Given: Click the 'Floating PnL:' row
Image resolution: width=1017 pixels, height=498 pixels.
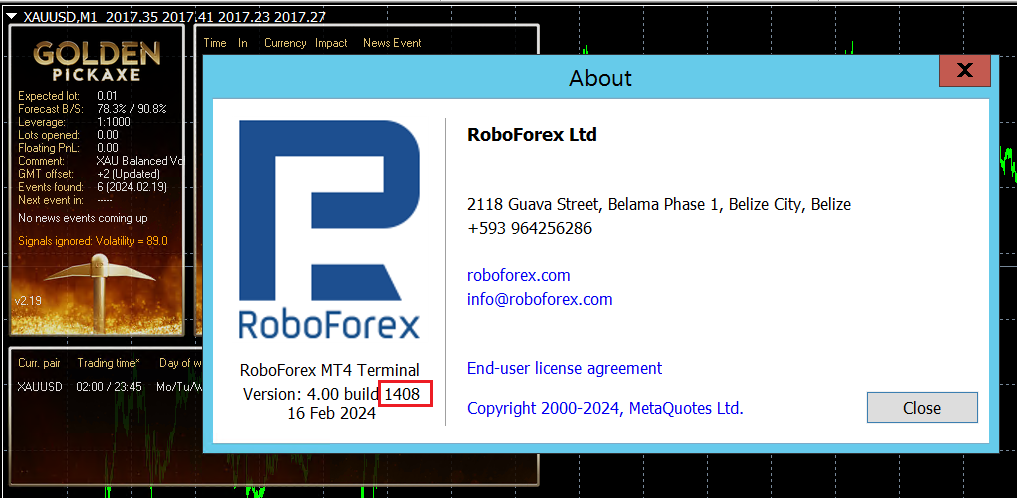Looking at the screenshot, I should (68, 148).
